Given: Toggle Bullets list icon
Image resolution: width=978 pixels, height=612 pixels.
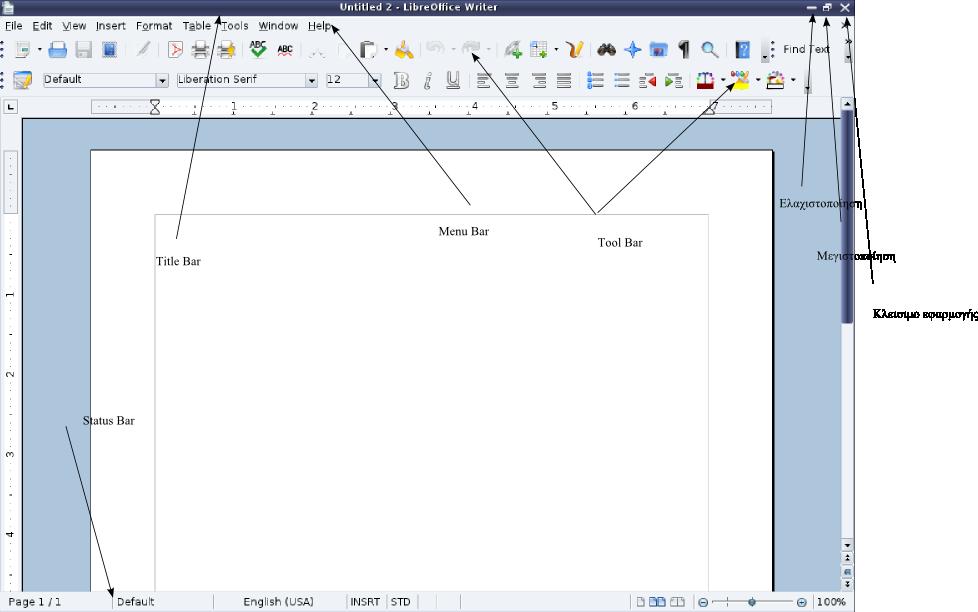Looking at the screenshot, I should 621,80.
